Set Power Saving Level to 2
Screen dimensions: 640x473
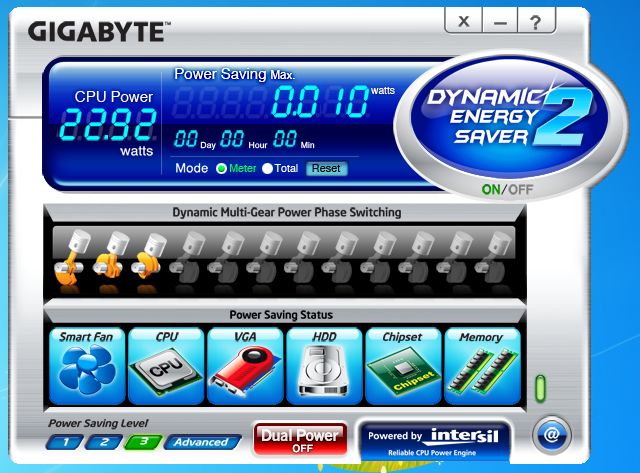pyautogui.click(x=104, y=442)
